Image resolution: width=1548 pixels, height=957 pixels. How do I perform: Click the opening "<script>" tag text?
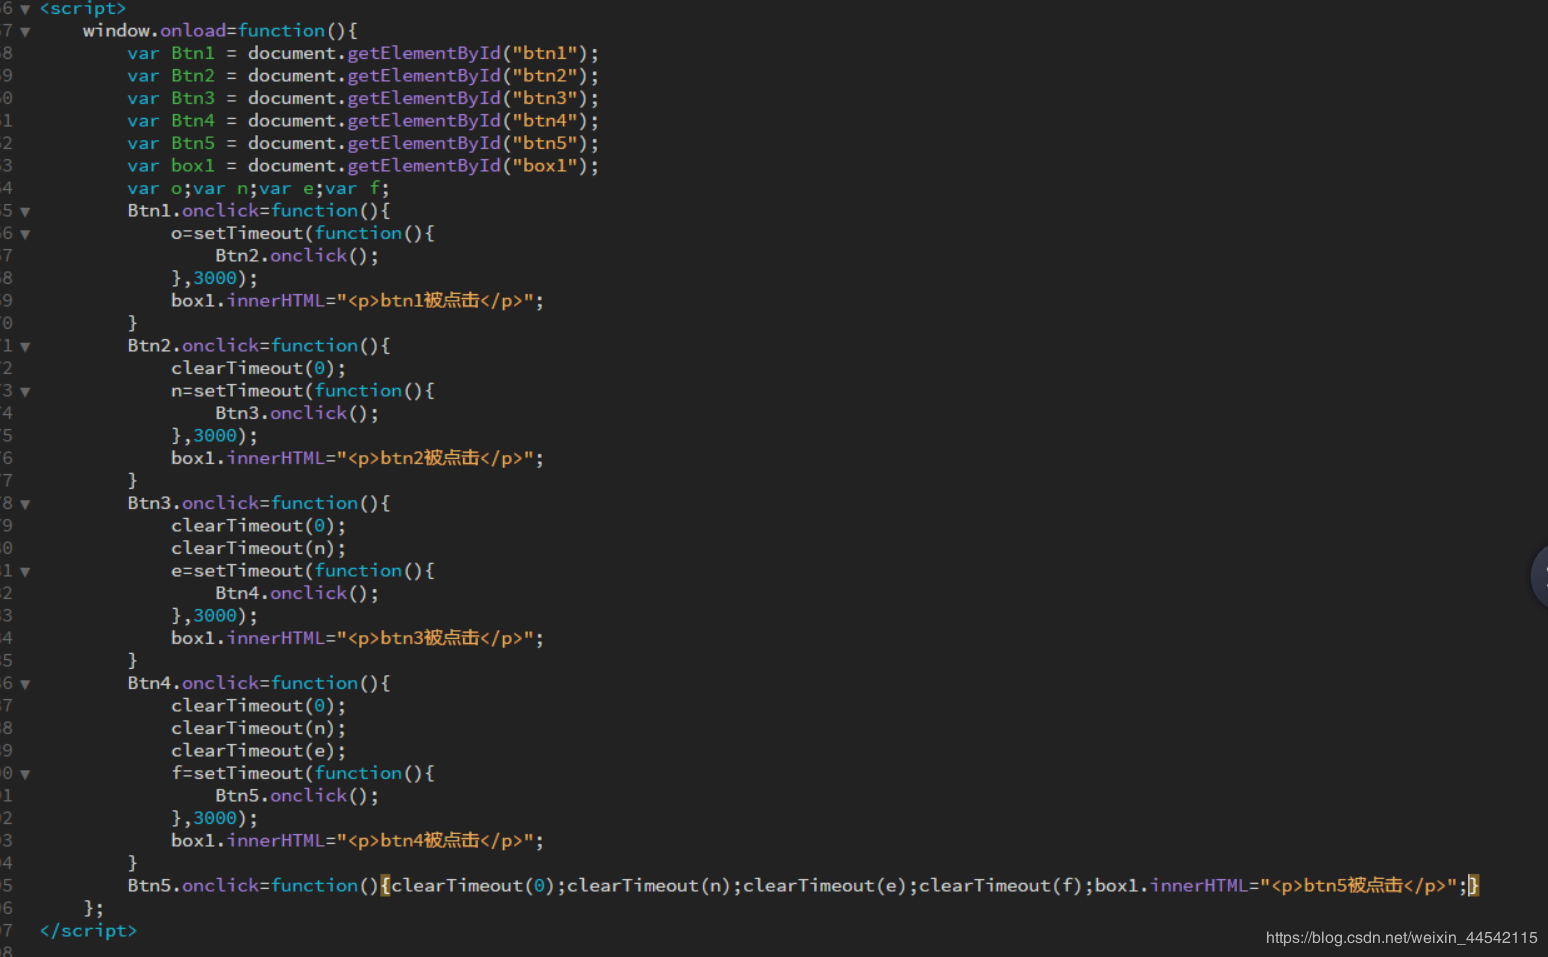83,9
